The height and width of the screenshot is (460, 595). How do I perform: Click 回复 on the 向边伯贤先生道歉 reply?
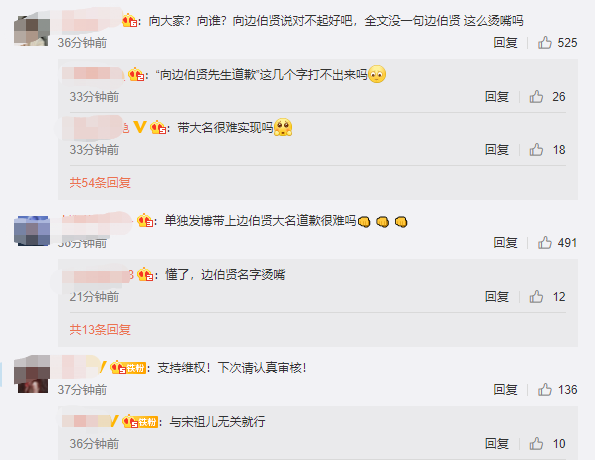[x=497, y=97]
